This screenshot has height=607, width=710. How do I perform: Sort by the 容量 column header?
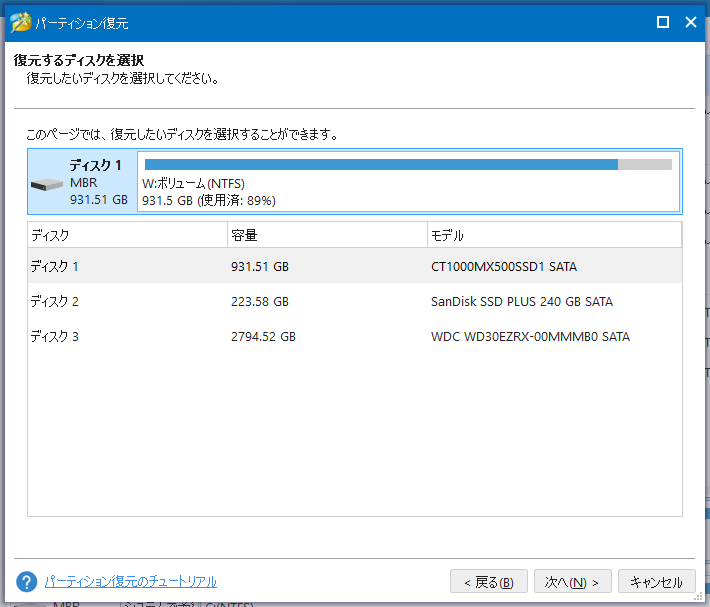[326, 235]
